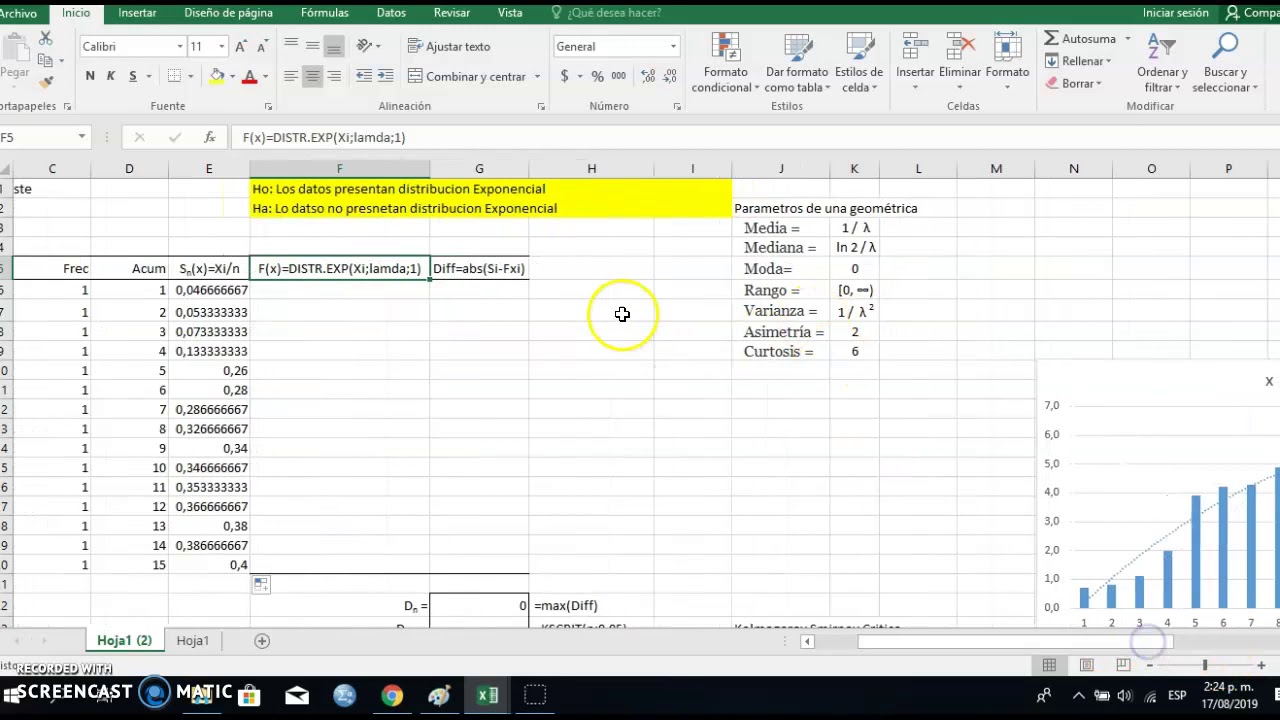Center text horizontally
The image size is (1280, 720).
(x=312, y=76)
